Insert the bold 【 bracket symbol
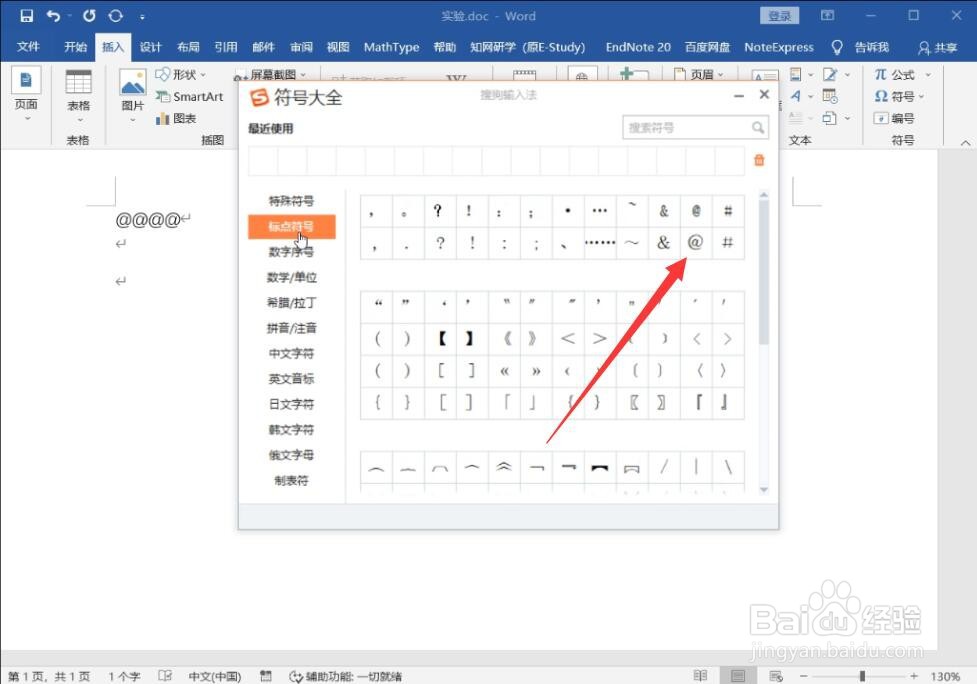Viewport: 977px width, 684px height. [x=441, y=338]
